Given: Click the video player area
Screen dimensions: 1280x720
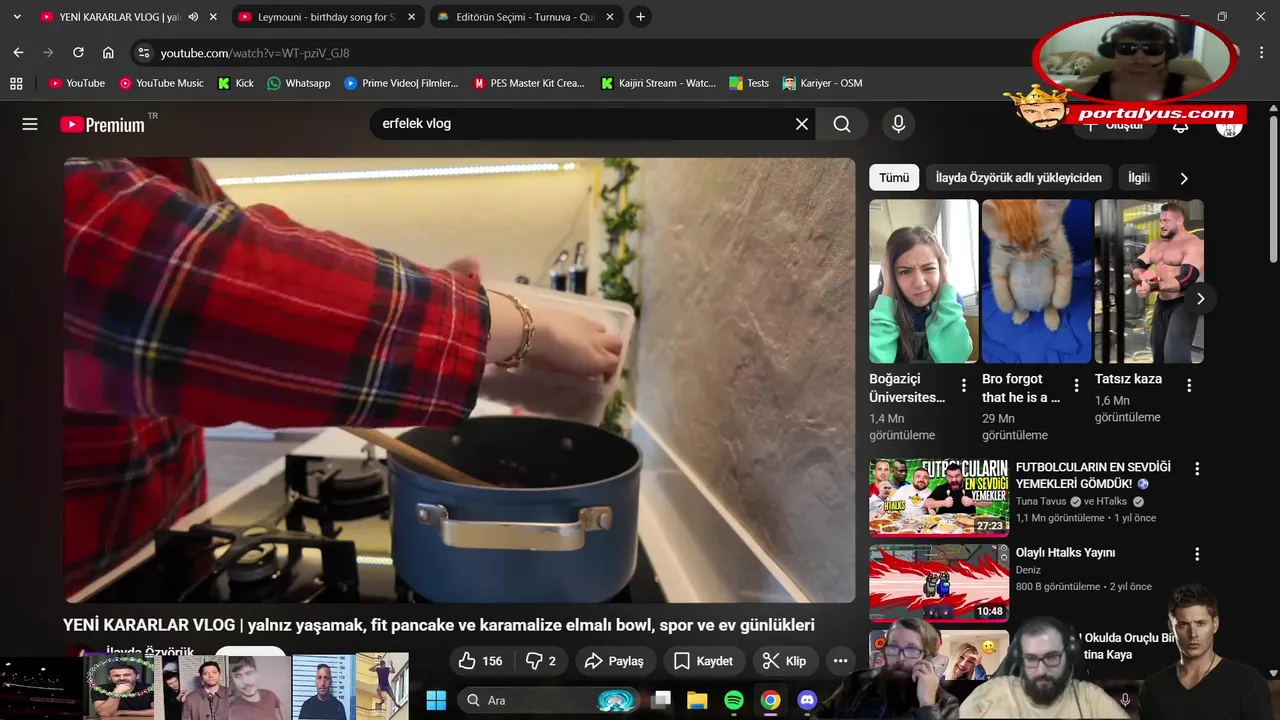Looking at the screenshot, I should pyautogui.click(x=459, y=380).
